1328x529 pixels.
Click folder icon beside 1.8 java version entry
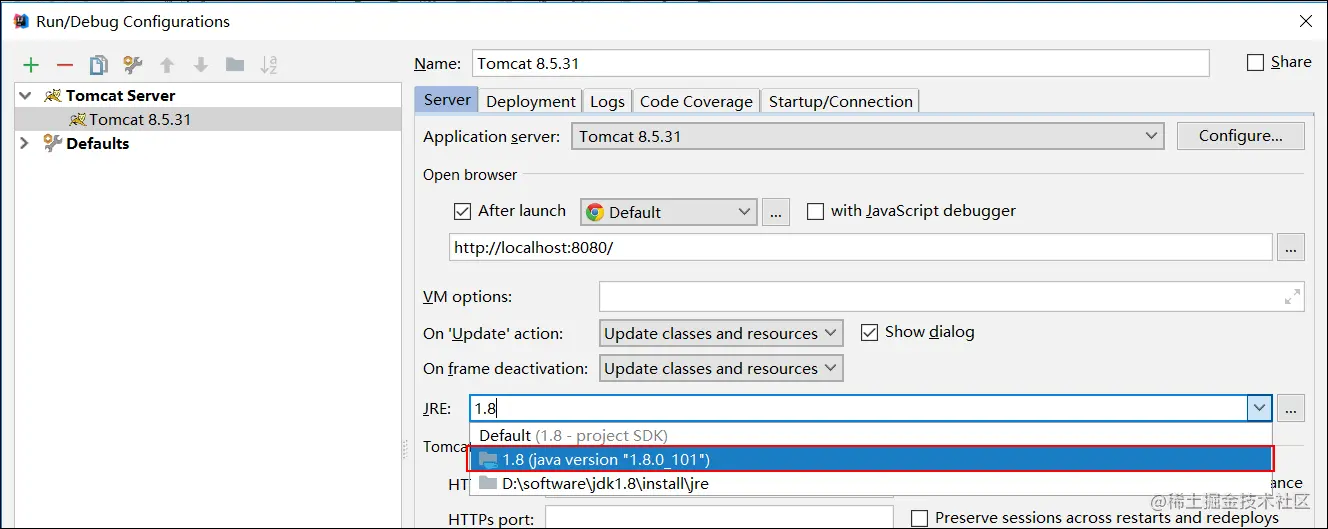tap(488, 459)
